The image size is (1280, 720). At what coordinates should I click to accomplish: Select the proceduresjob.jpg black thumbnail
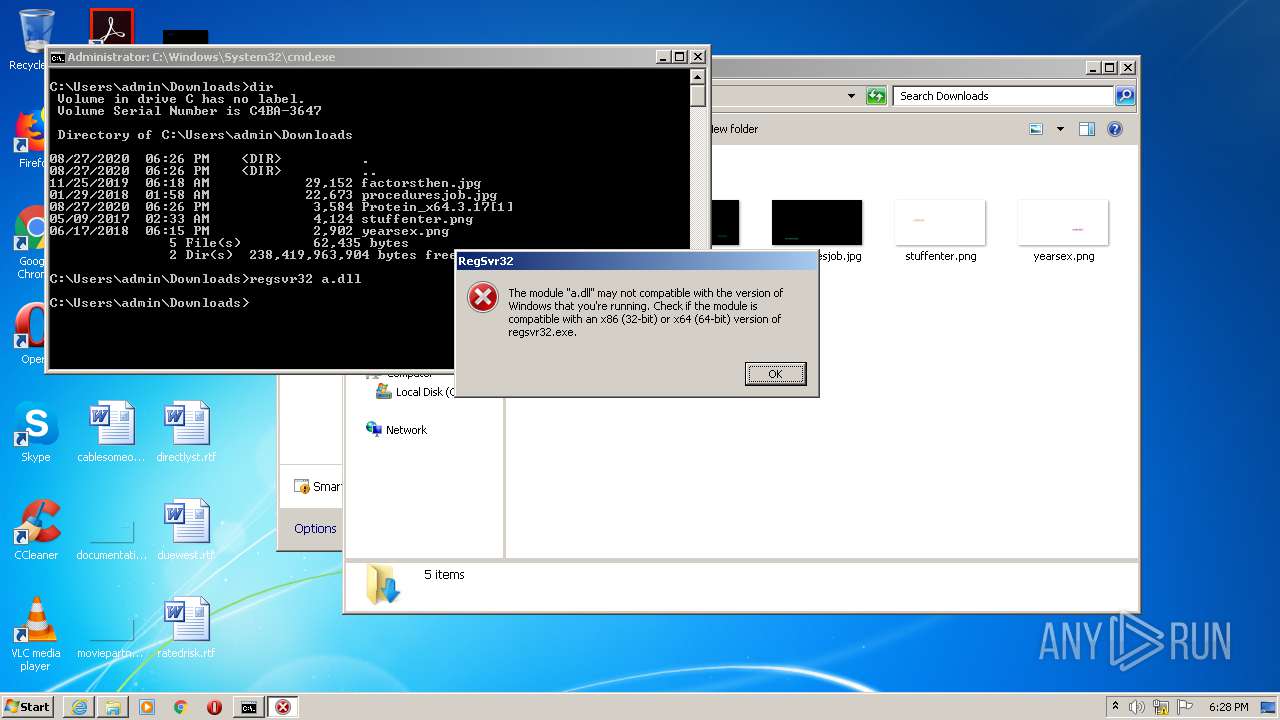817,222
